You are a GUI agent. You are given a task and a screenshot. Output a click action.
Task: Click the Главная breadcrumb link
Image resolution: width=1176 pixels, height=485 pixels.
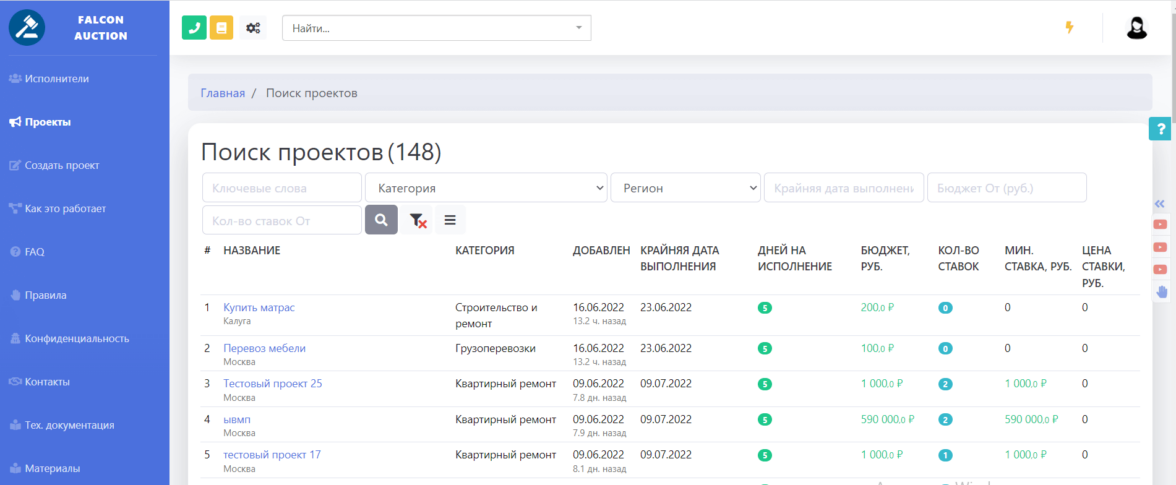pyautogui.click(x=222, y=93)
